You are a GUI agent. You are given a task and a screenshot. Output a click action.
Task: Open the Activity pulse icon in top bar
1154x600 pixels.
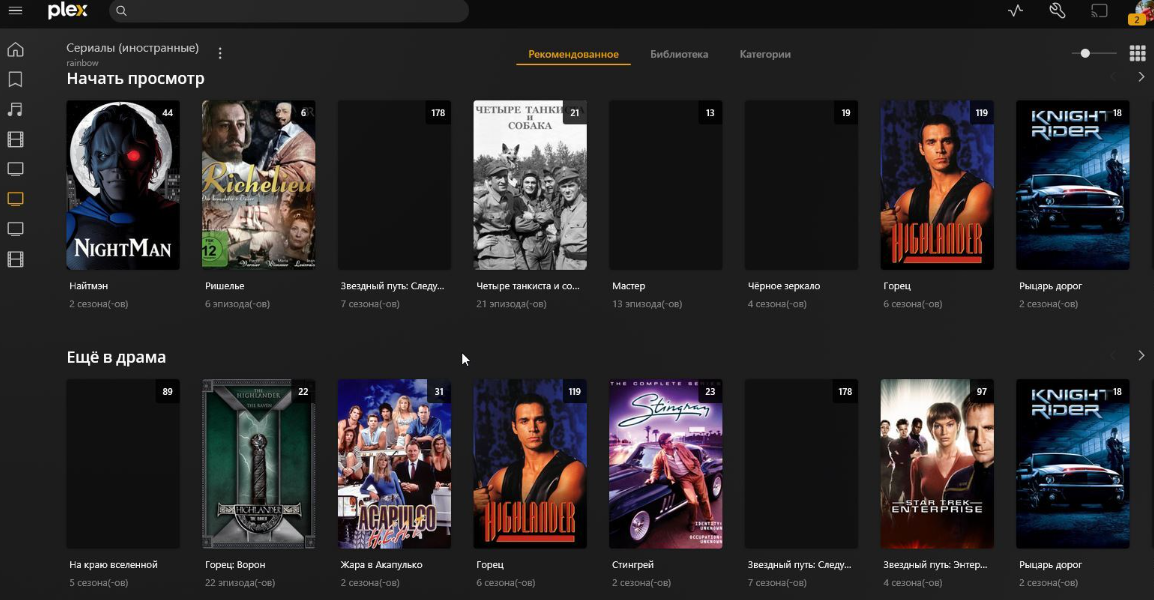(1016, 11)
